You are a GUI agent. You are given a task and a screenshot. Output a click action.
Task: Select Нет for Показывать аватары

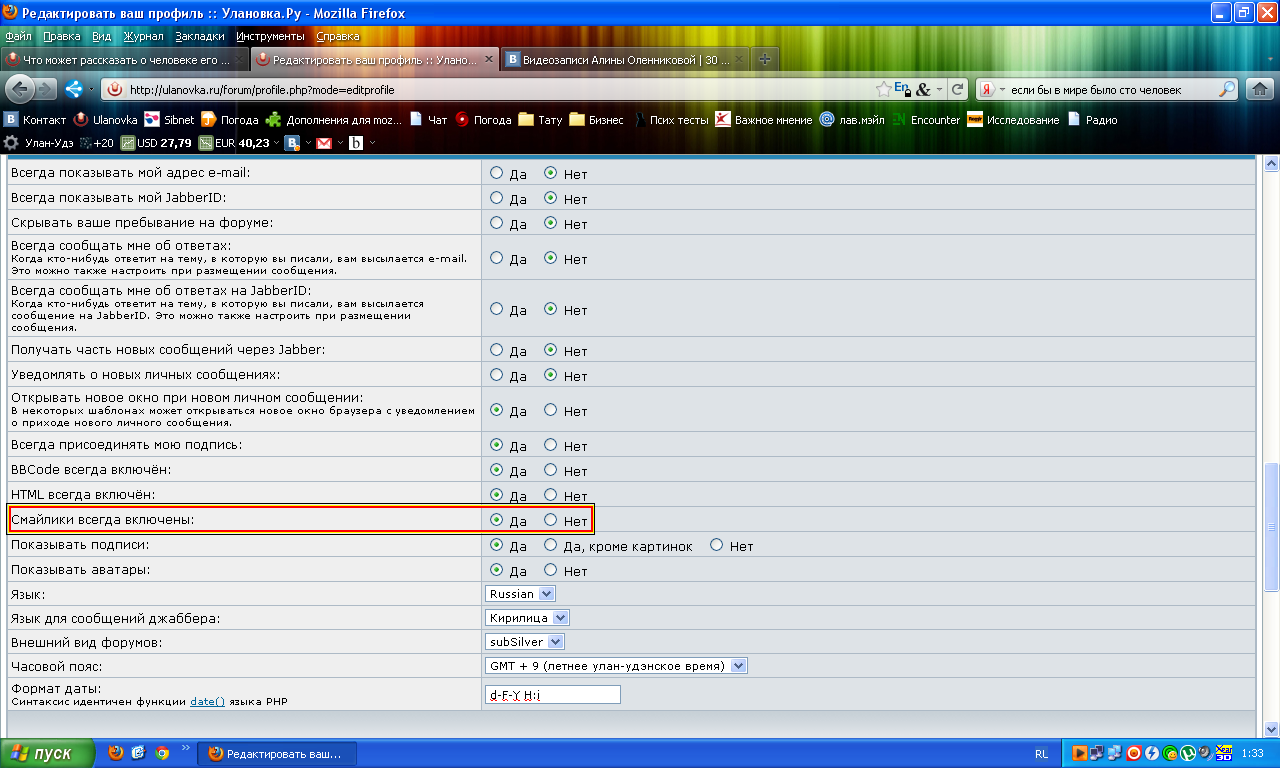pos(550,571)
